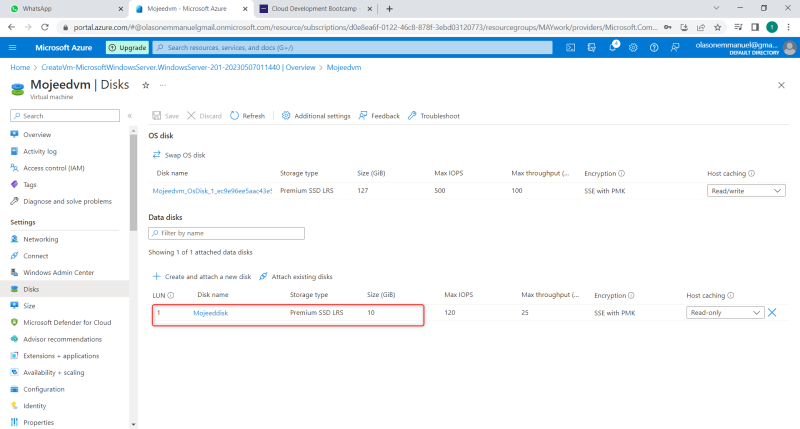Bookmark this page with the star icon
The height and width of the screenshot is (429, 800).
tap(717, 27)
